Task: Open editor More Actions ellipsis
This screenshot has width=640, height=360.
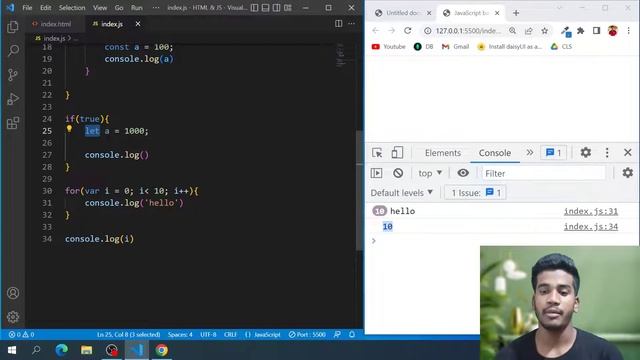Action: click(x=351, y=24)
